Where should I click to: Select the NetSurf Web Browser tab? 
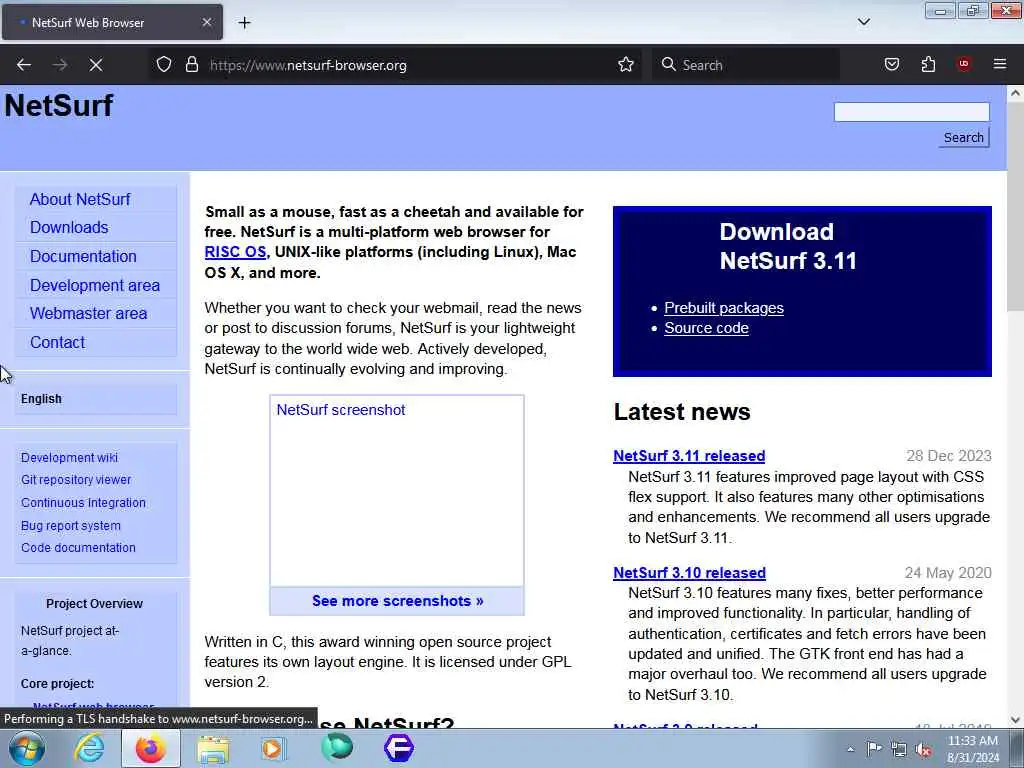pos(112,22)
